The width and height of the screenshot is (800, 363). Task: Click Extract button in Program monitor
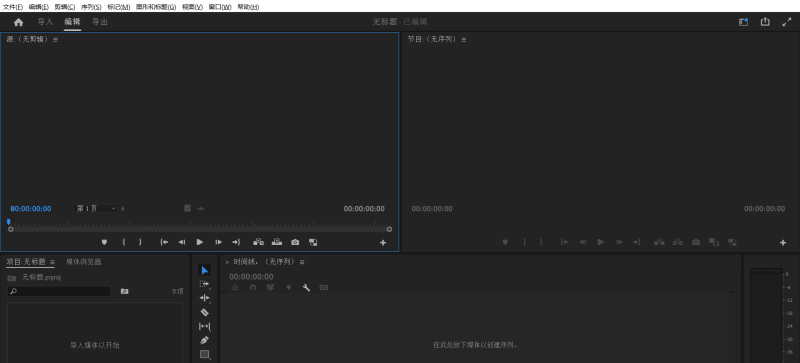[x=678, y=242]
